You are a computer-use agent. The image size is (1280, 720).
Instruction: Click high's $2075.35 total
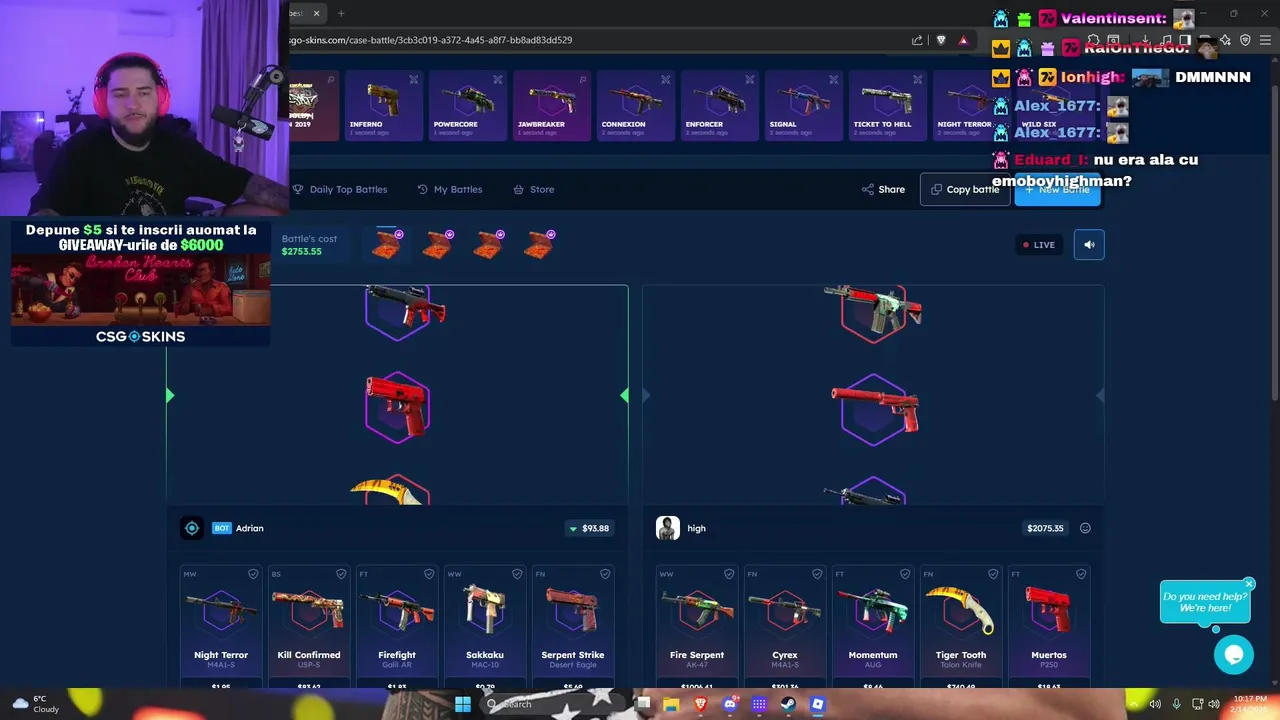1045,528
